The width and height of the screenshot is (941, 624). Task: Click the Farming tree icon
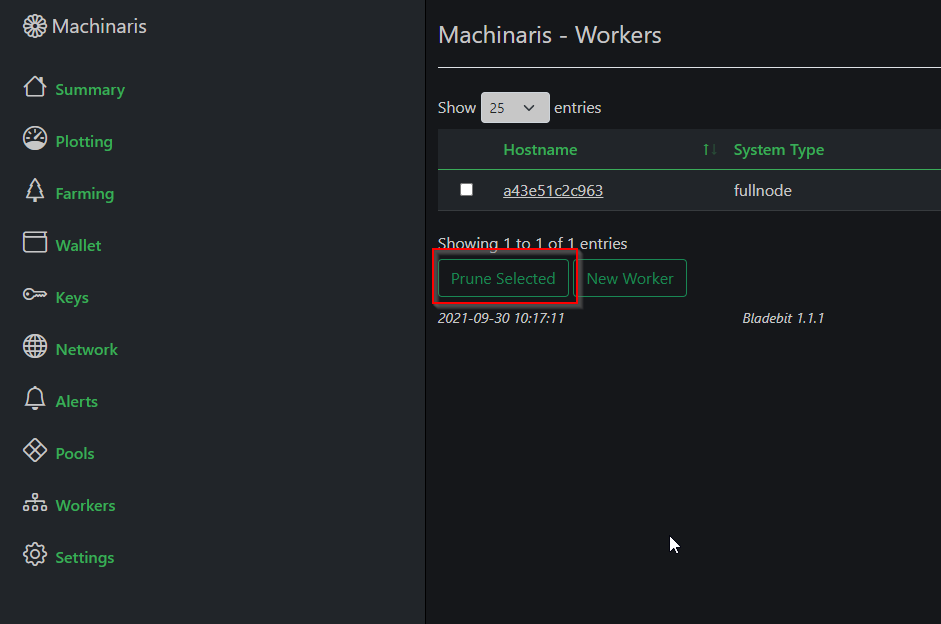click(x=35, y=190)
